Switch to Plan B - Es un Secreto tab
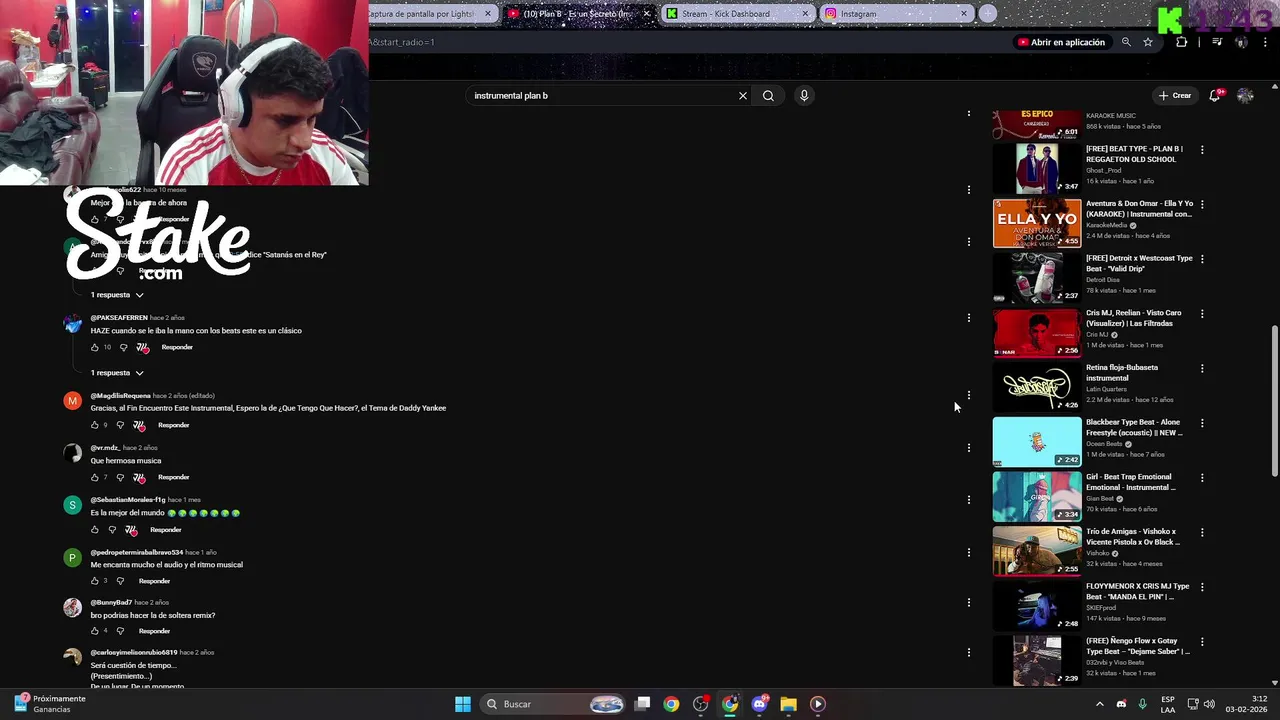 pyautogui.click(x=578, y=14)
